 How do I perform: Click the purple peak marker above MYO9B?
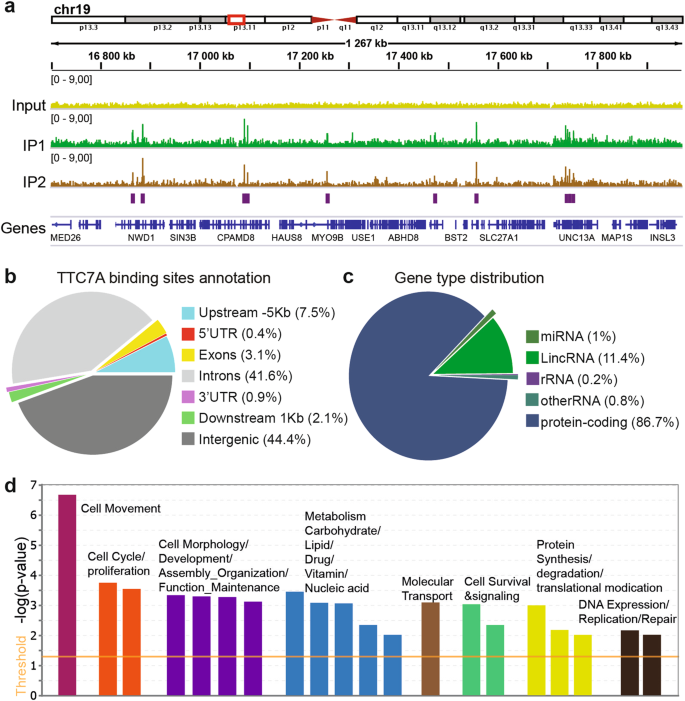(x=328, y=198)
